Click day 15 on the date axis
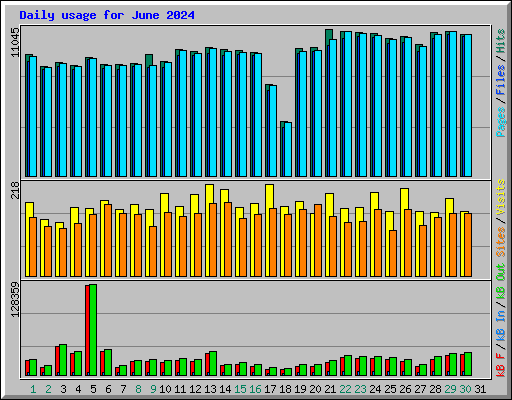 pyautogui.click(x=240, y=389)
